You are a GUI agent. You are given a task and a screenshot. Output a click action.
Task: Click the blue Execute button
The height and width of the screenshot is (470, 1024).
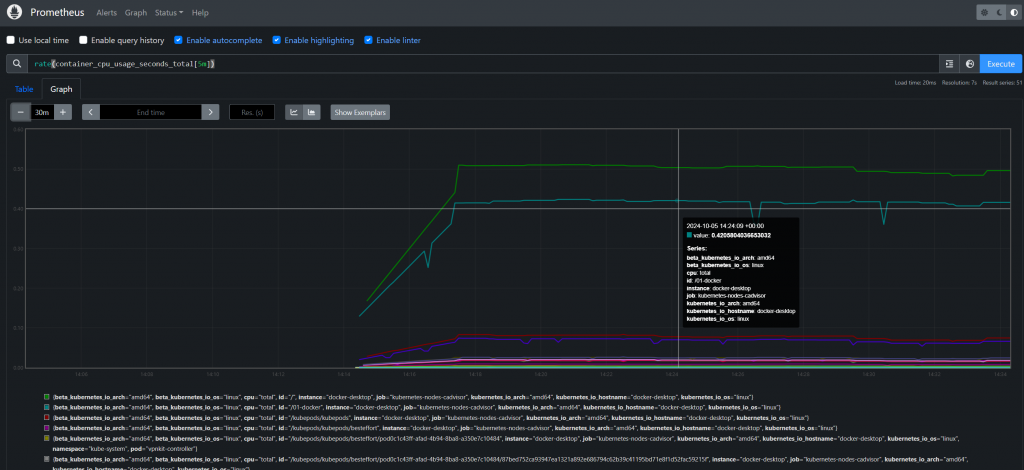click(x=1000, y=63)
